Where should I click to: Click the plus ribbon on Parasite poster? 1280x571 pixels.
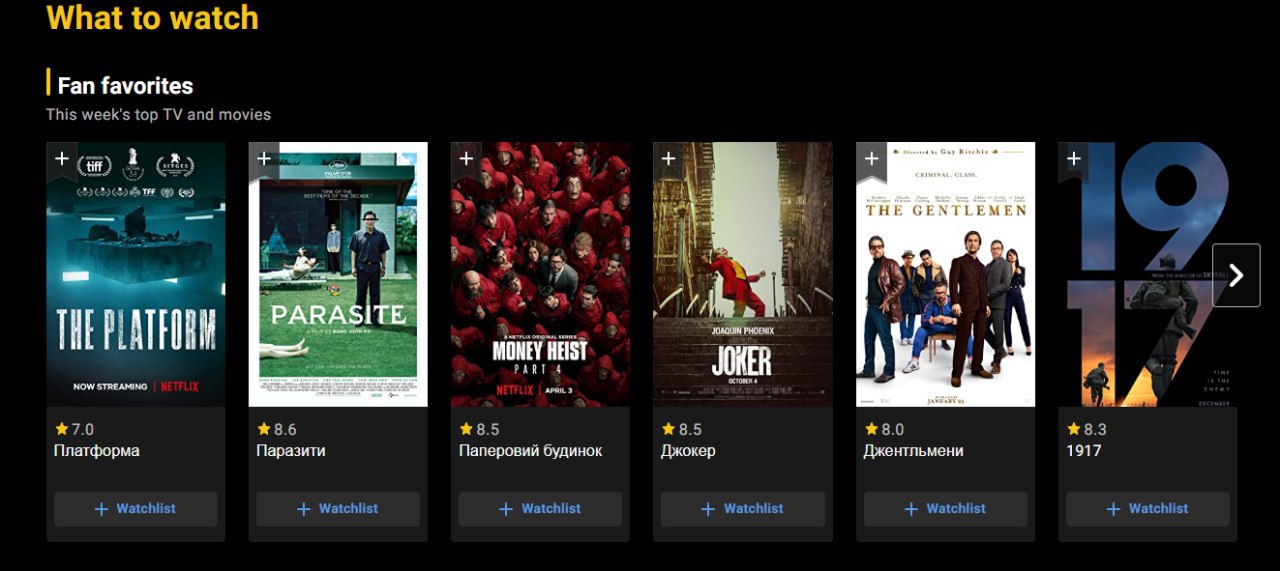click(264, 160)
